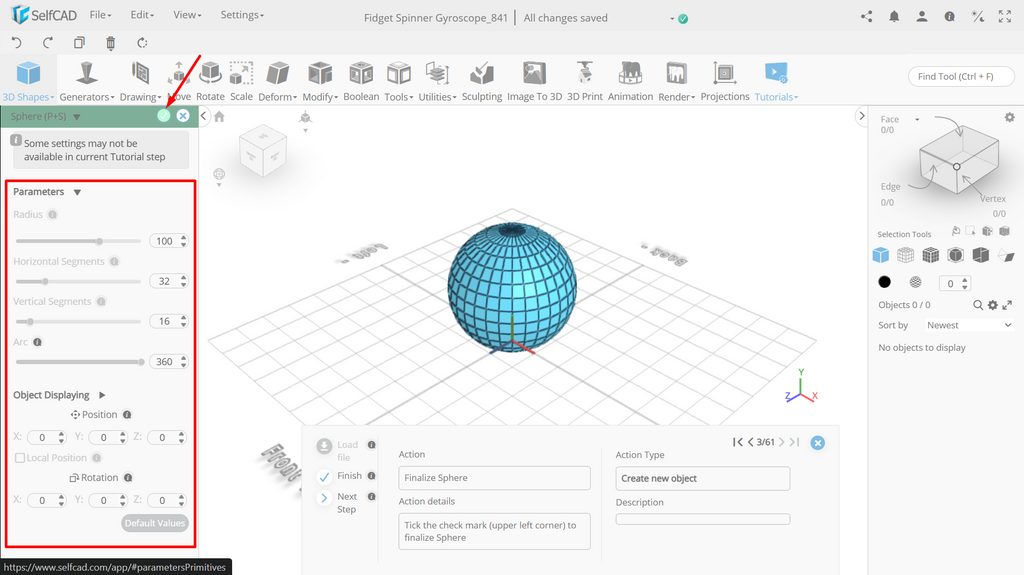Go to next tutorial step arrow
Viewport: 1024px width, 575px height.
click(x=782, y=442)
